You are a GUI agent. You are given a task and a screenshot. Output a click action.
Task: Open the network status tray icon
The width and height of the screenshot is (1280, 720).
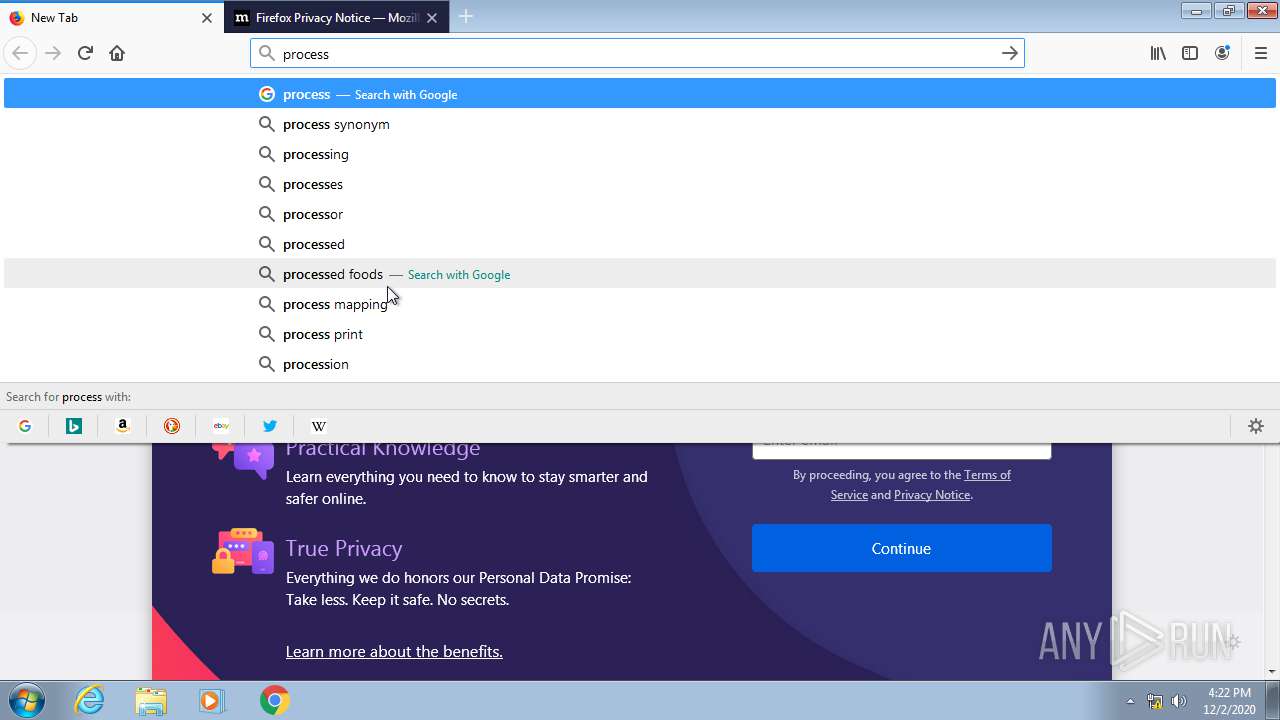pyautogui.click(x=1155, y=701)
